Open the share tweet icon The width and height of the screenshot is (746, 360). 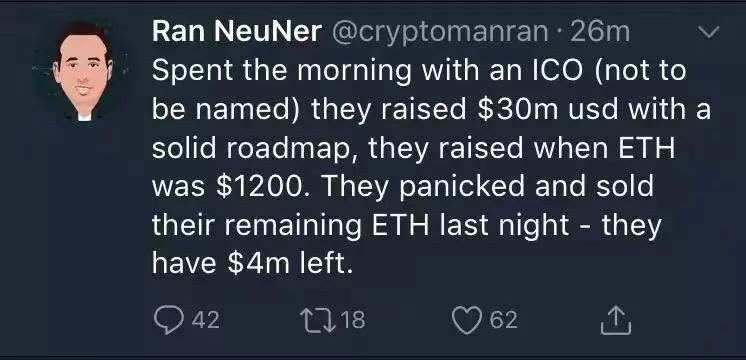616,320
